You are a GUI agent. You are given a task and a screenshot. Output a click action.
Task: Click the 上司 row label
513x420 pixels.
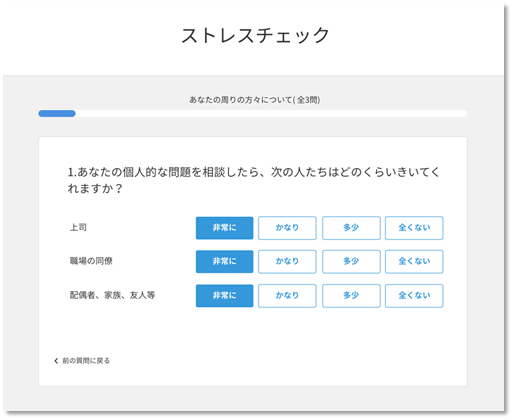pyautogui.click(x=78, y=227)
